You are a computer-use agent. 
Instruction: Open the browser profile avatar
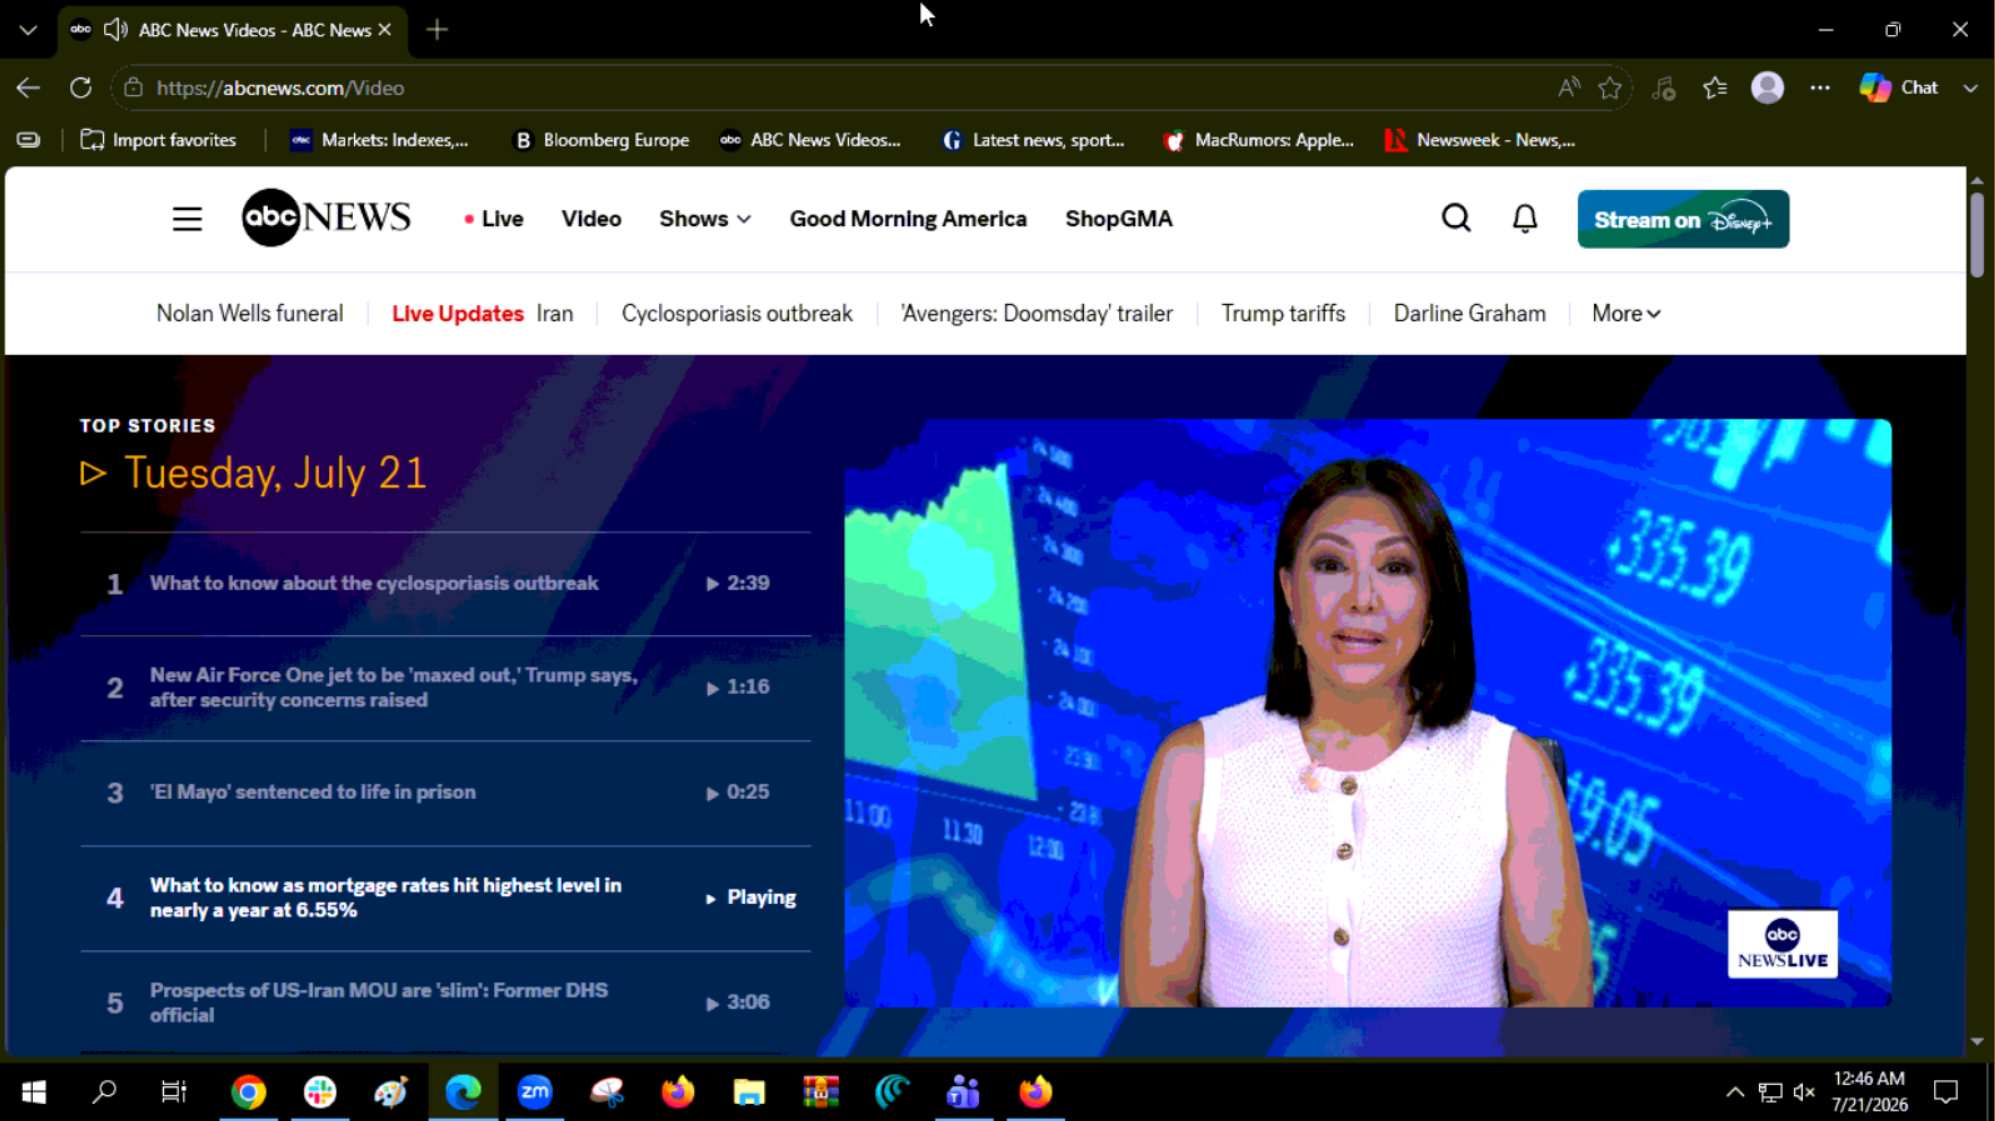coord(1767,88)
